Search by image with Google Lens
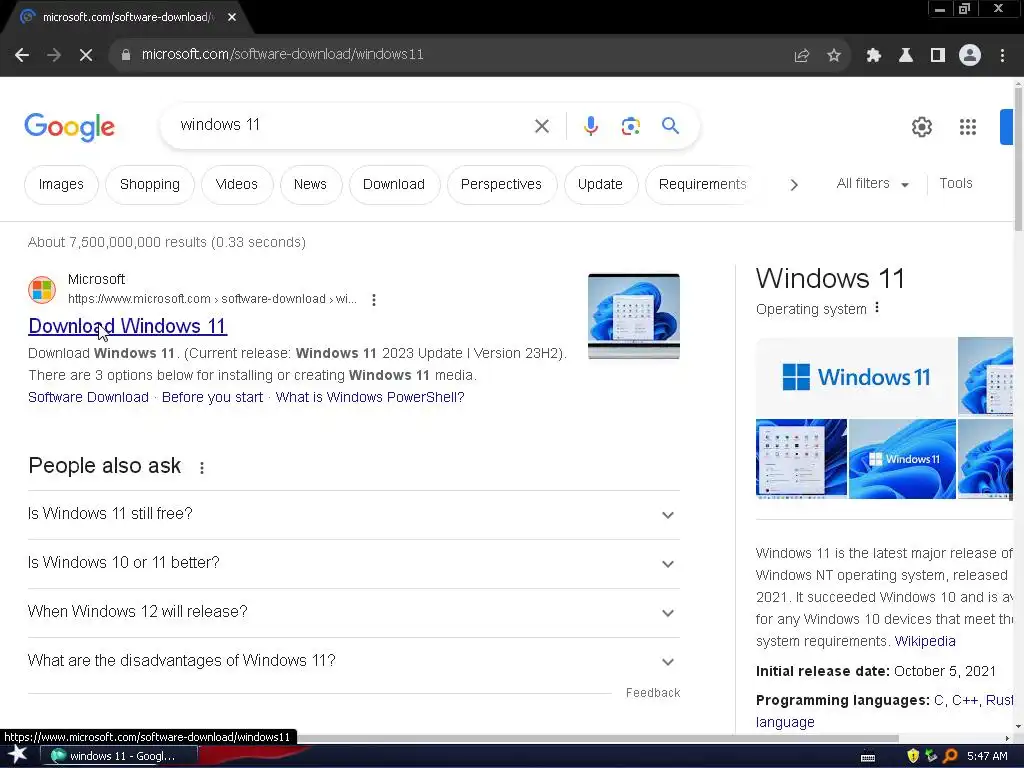 (630, 126)
